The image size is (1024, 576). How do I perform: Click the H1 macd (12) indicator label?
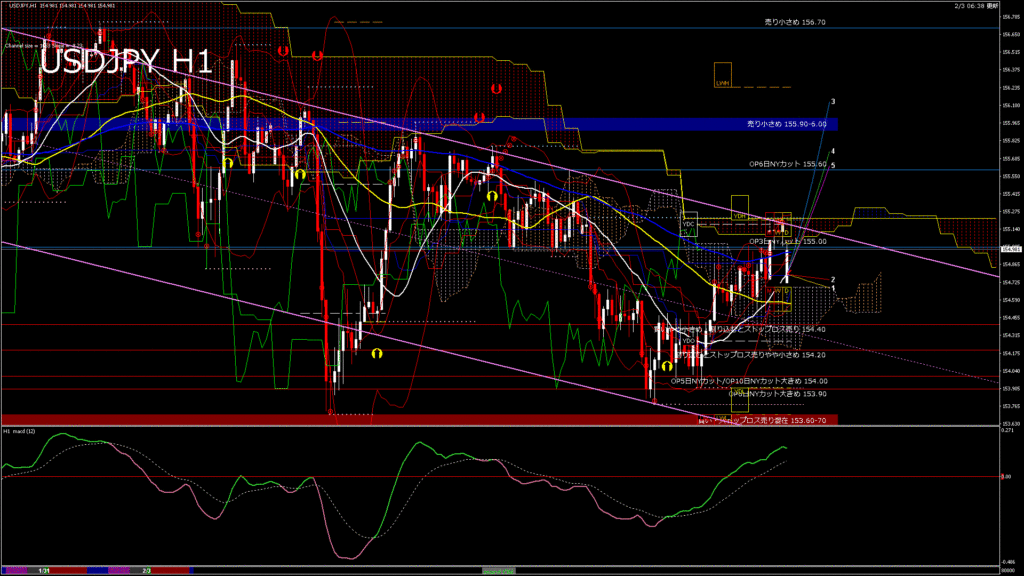(20, 431)
